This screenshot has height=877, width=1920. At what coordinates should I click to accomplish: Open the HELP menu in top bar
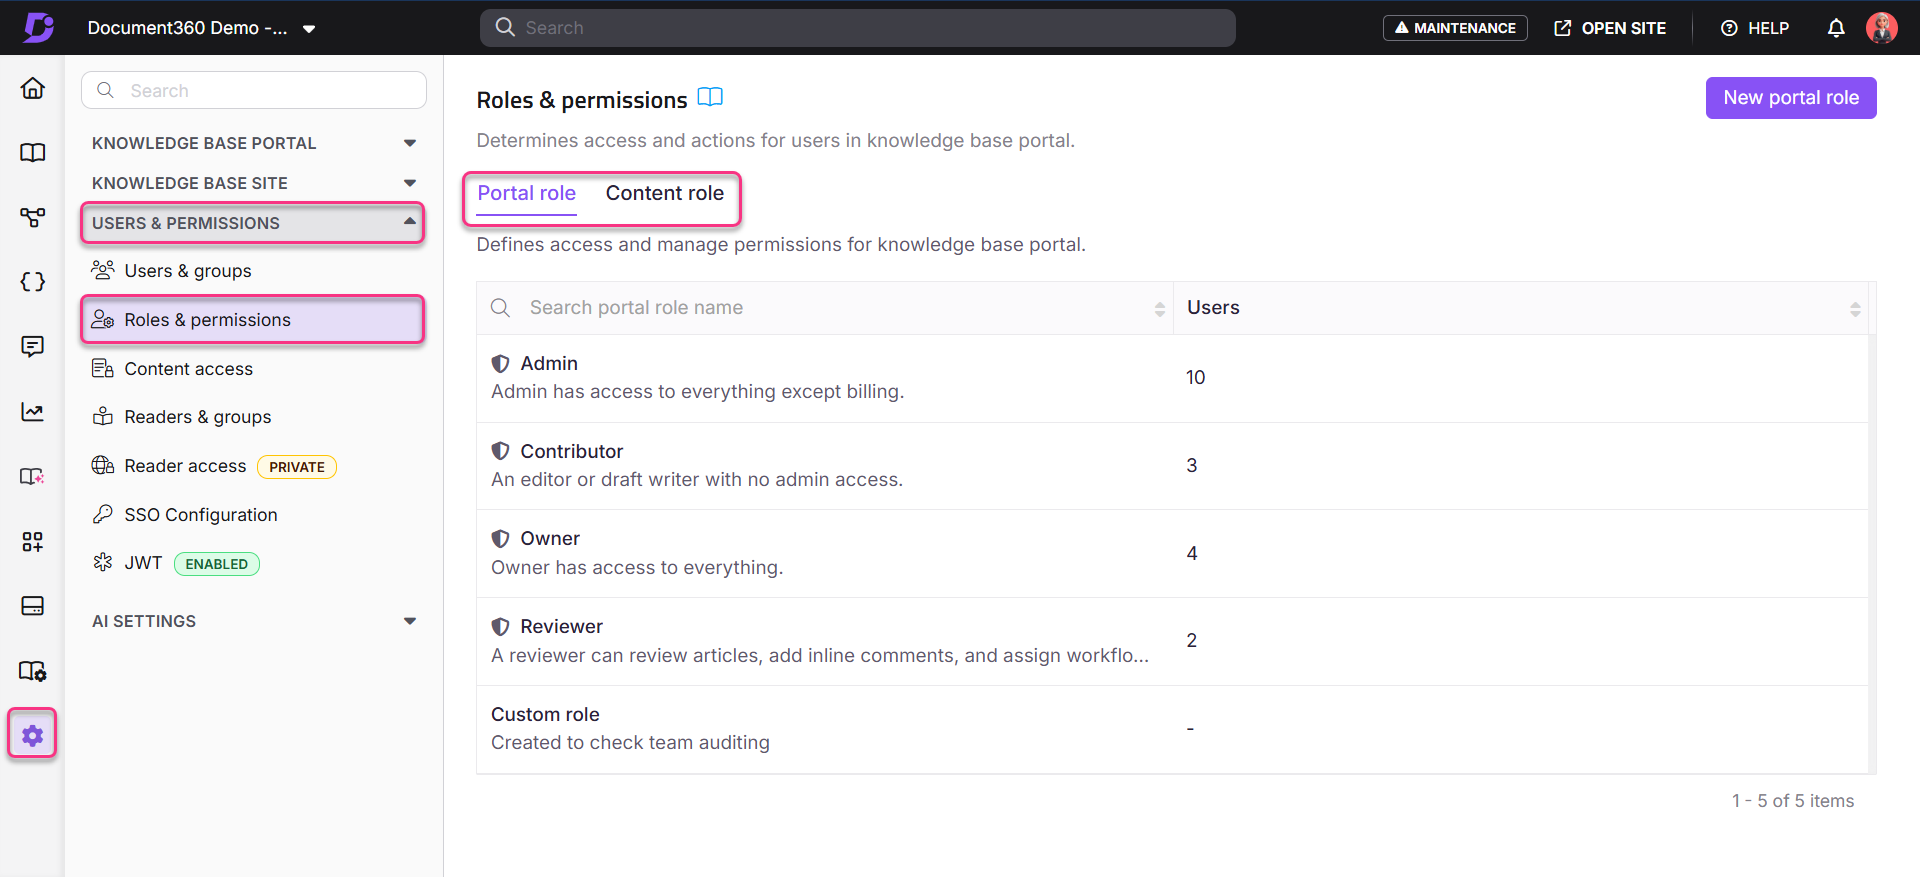pyautogui.click(x=1755, y=28)
